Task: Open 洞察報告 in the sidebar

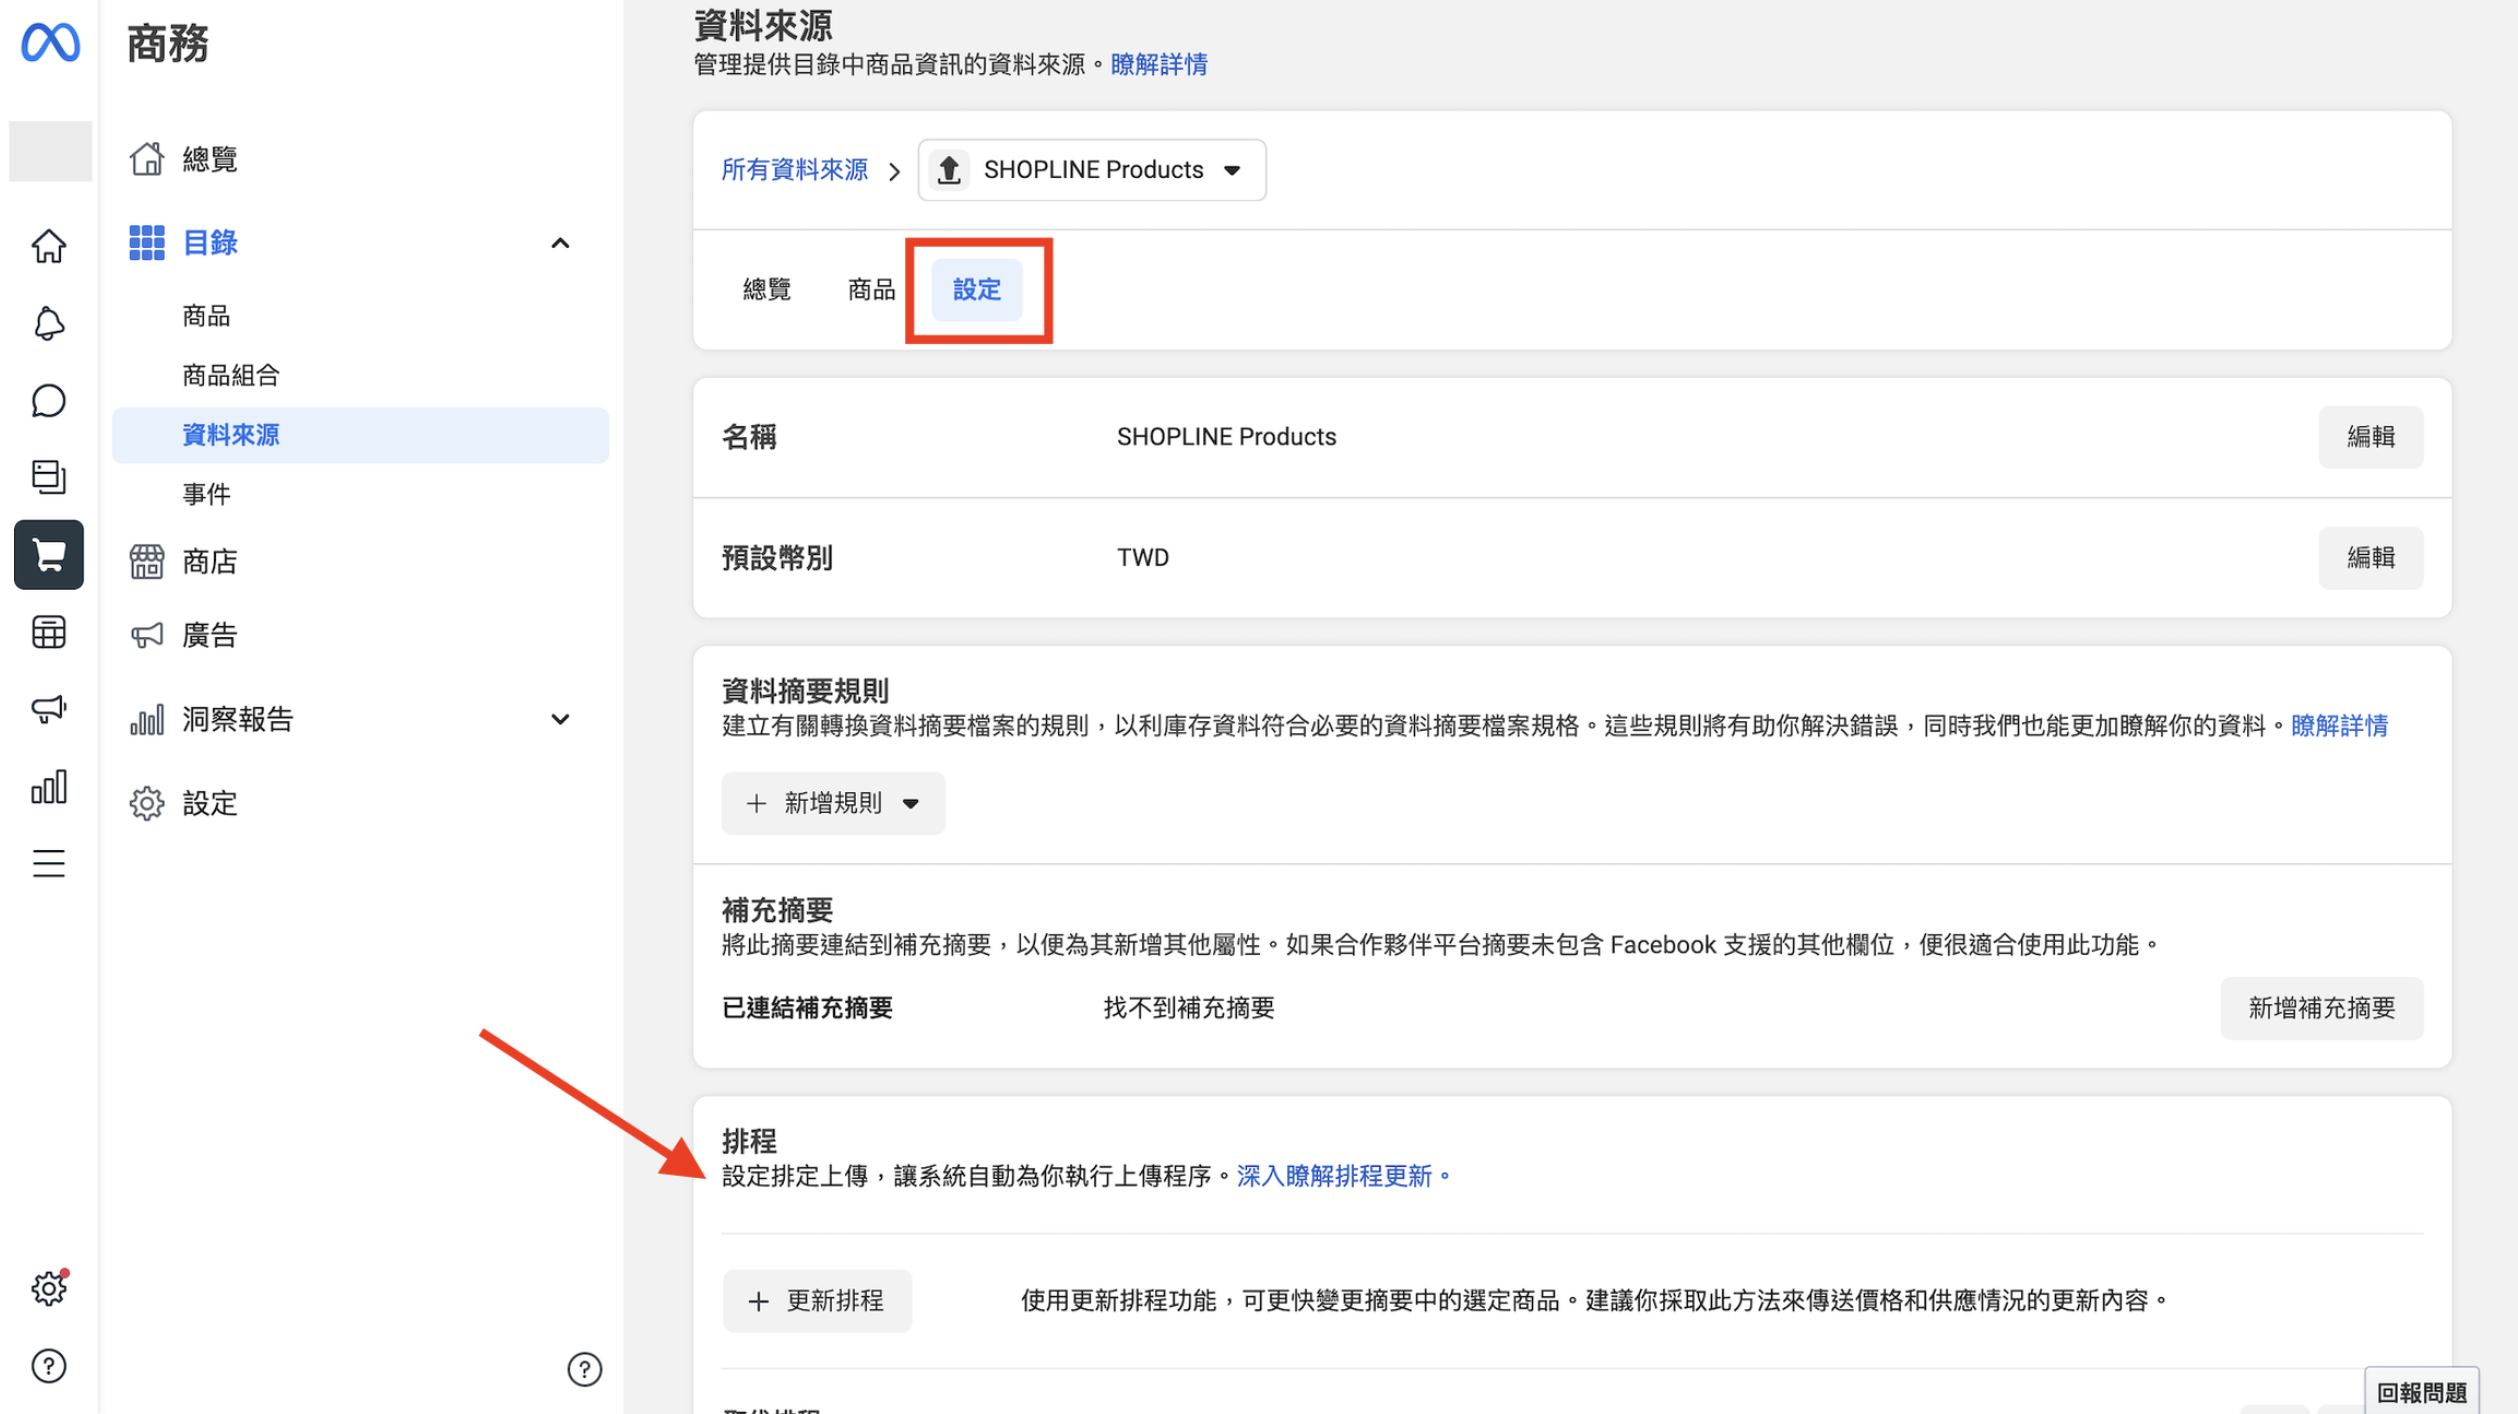Action: (237, 719)
